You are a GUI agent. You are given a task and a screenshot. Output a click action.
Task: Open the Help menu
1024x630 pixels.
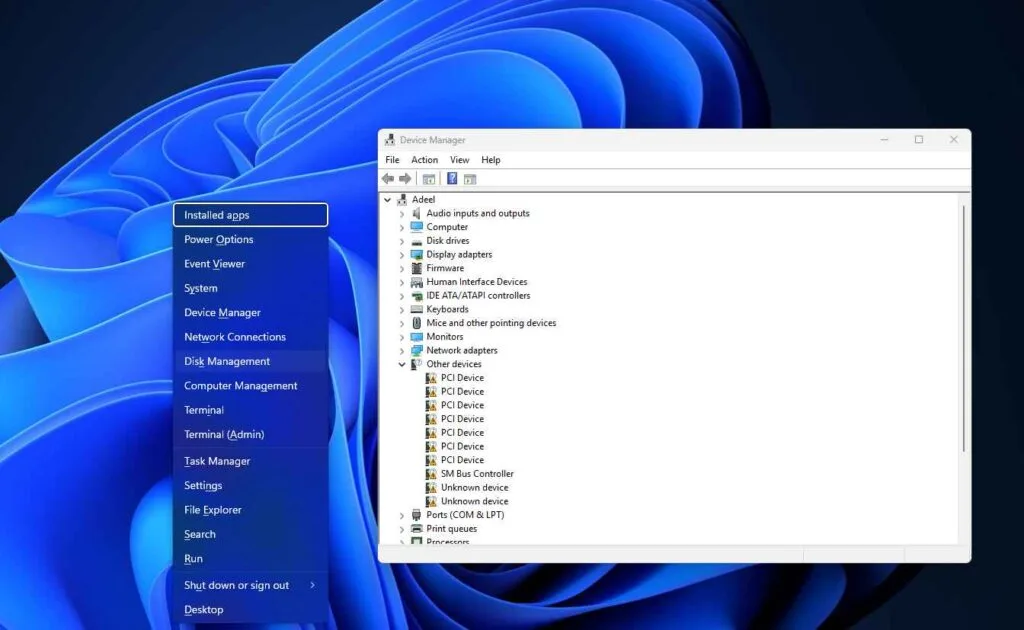[490, 160]
